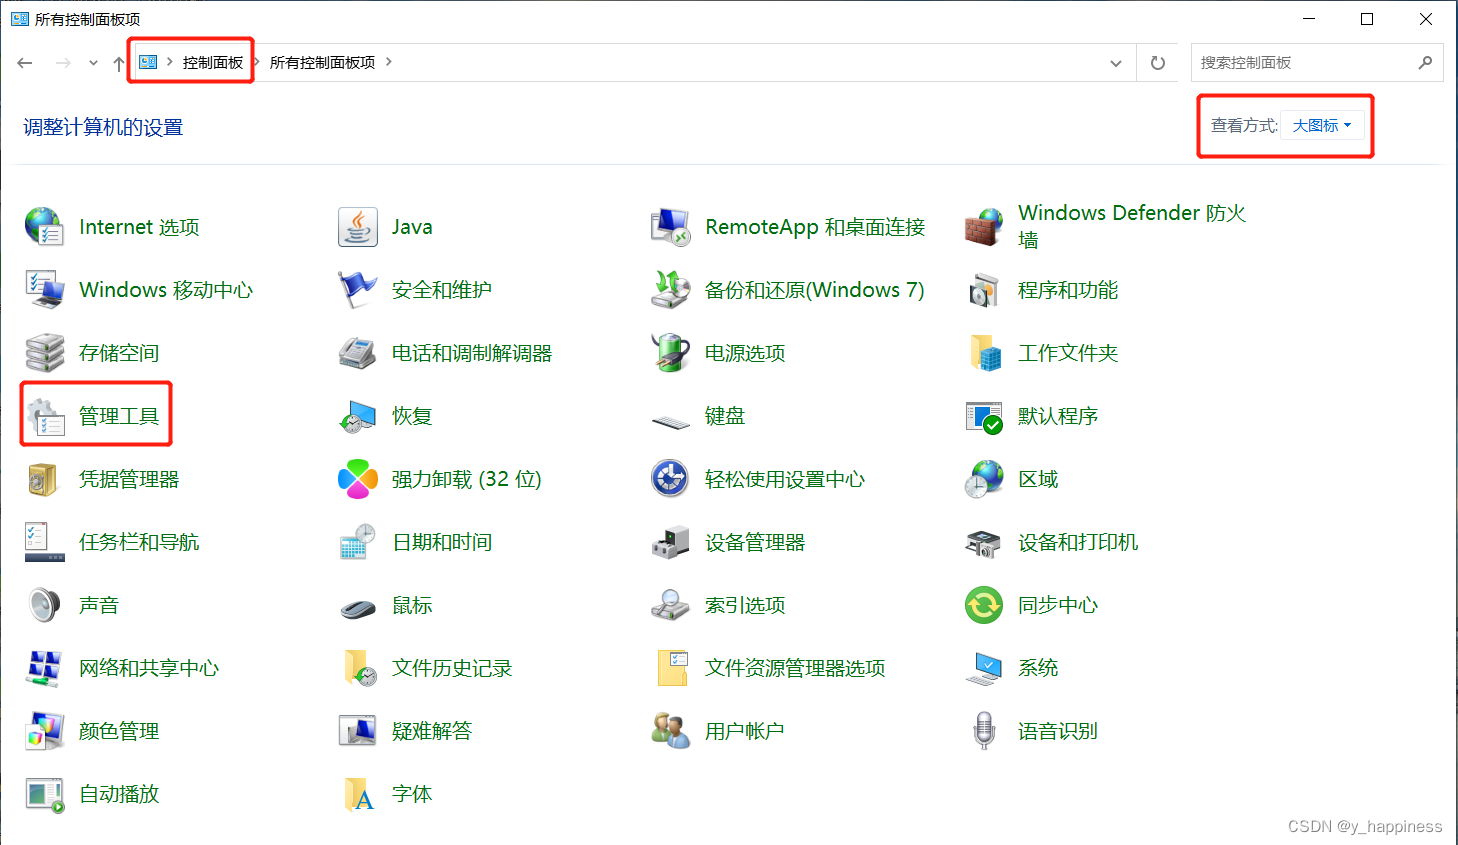1458x845 pixels.
Task: Open the 存储空间 drives icon
Action: point(44,353)
